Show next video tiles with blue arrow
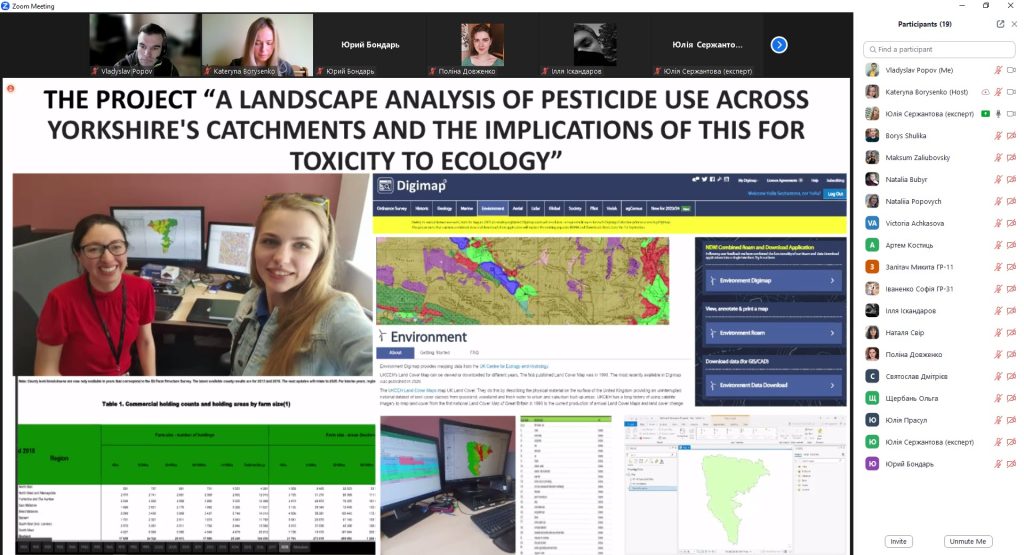This screenshot has height=555, width=1024. tap(779, 44)
